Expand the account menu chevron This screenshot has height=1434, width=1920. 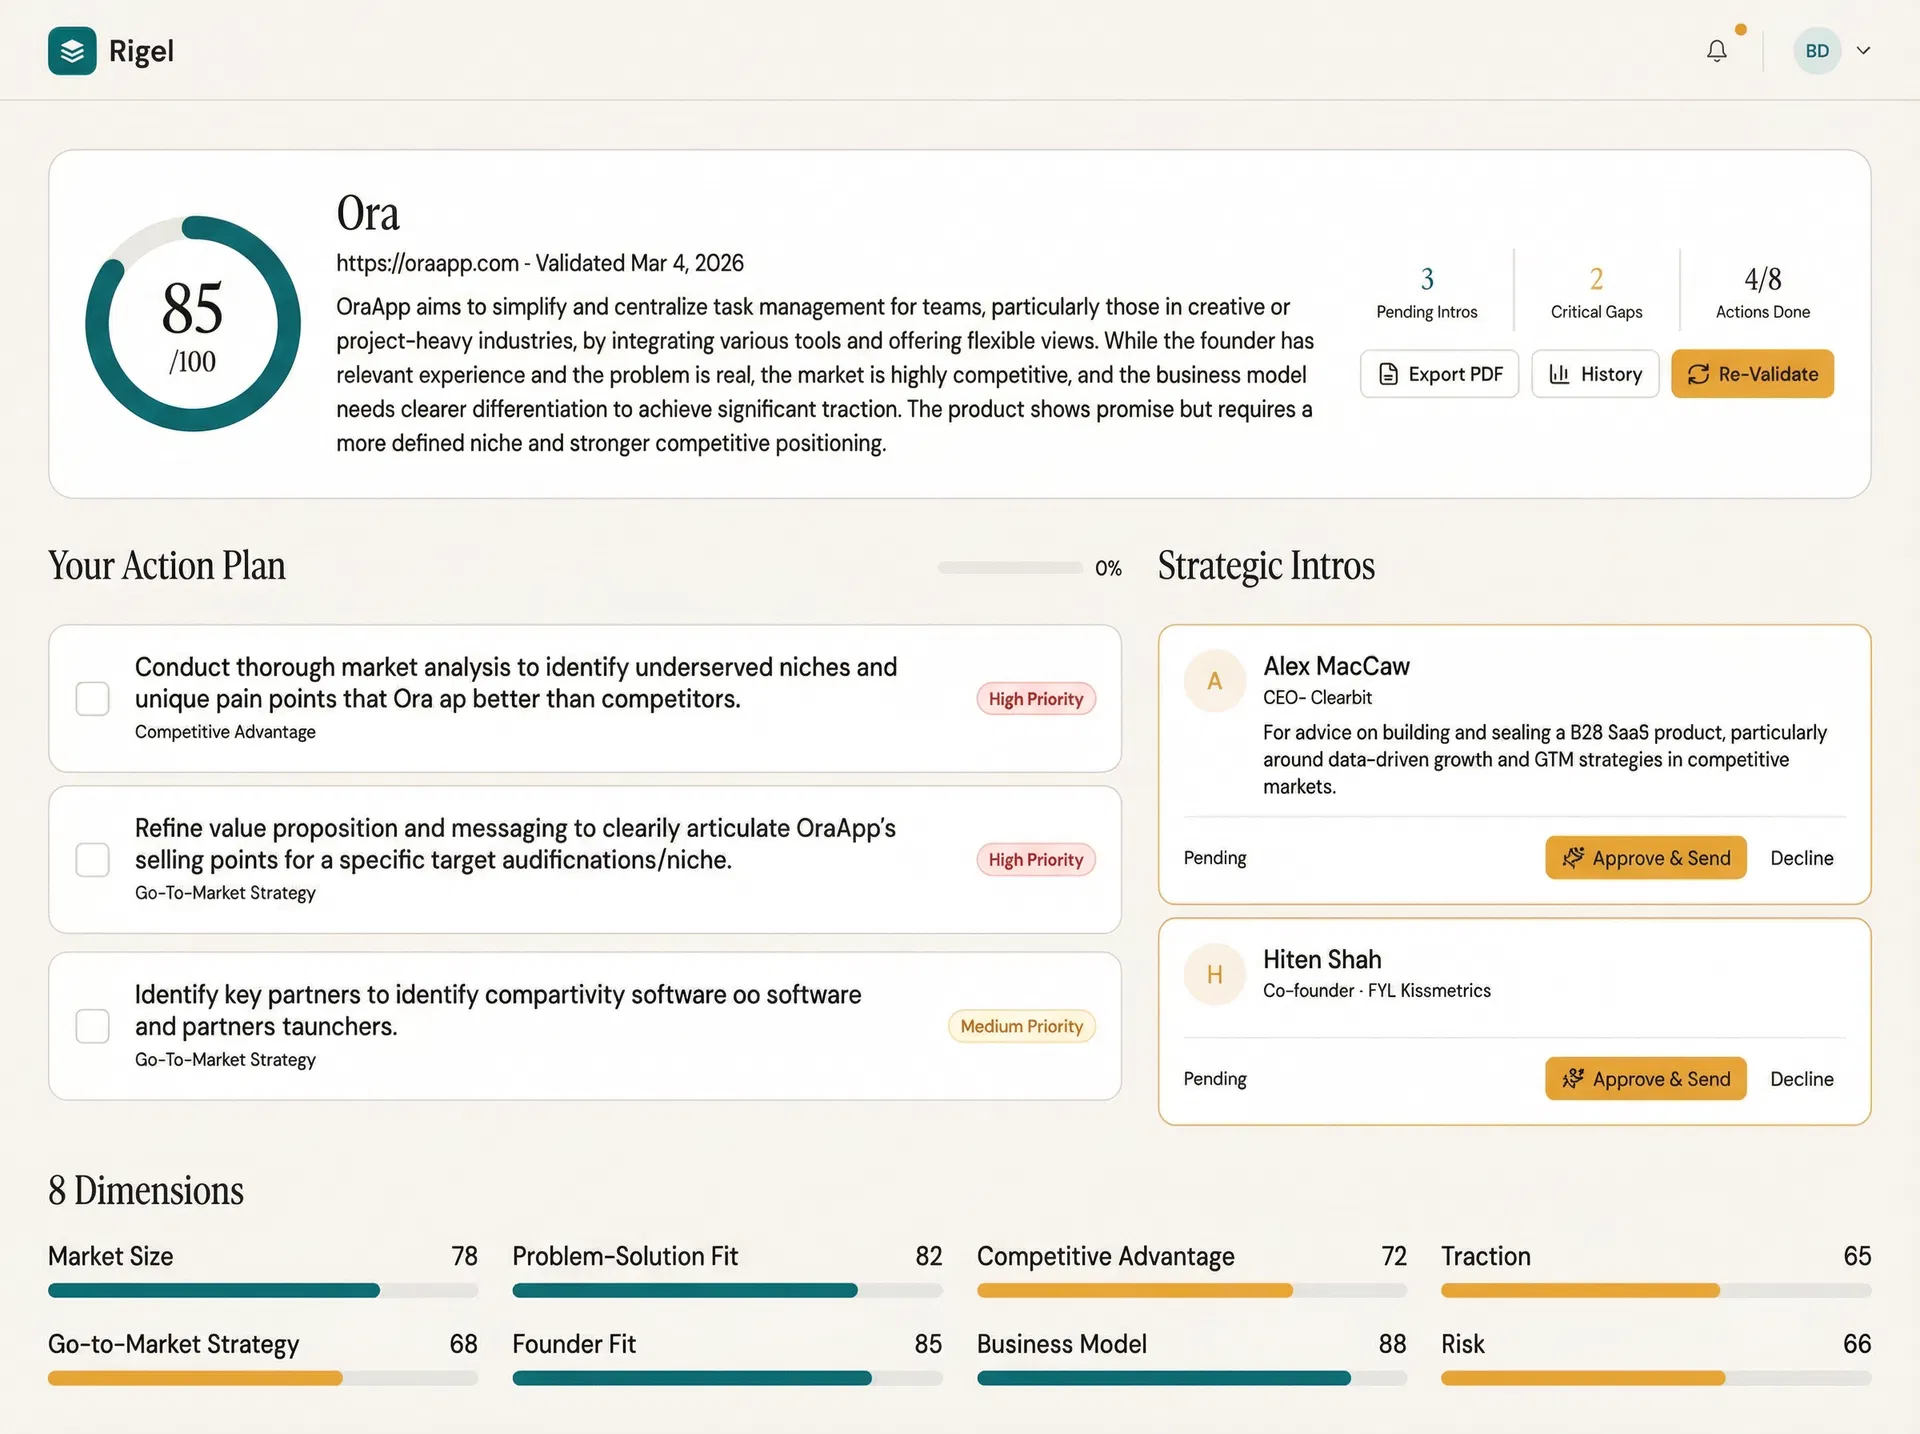point(1863,51)
